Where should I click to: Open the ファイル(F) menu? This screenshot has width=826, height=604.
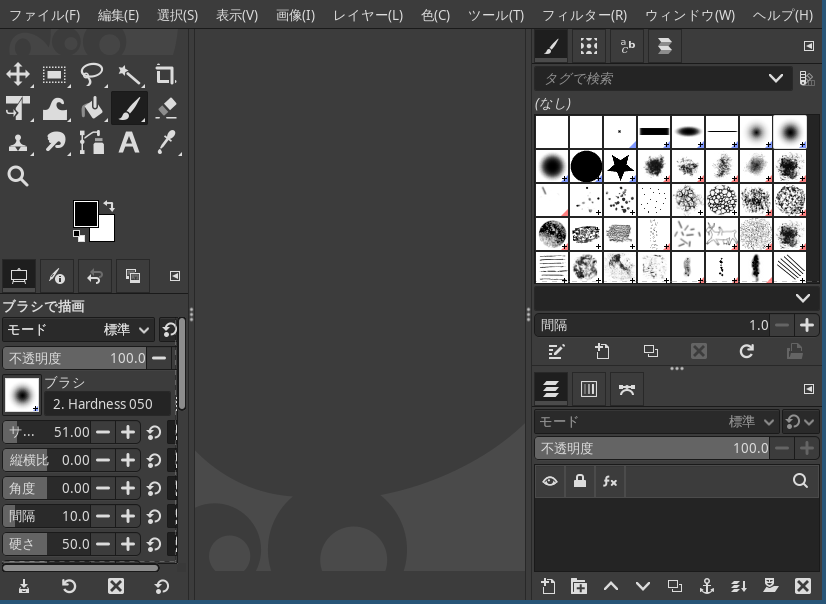[44, 15]
